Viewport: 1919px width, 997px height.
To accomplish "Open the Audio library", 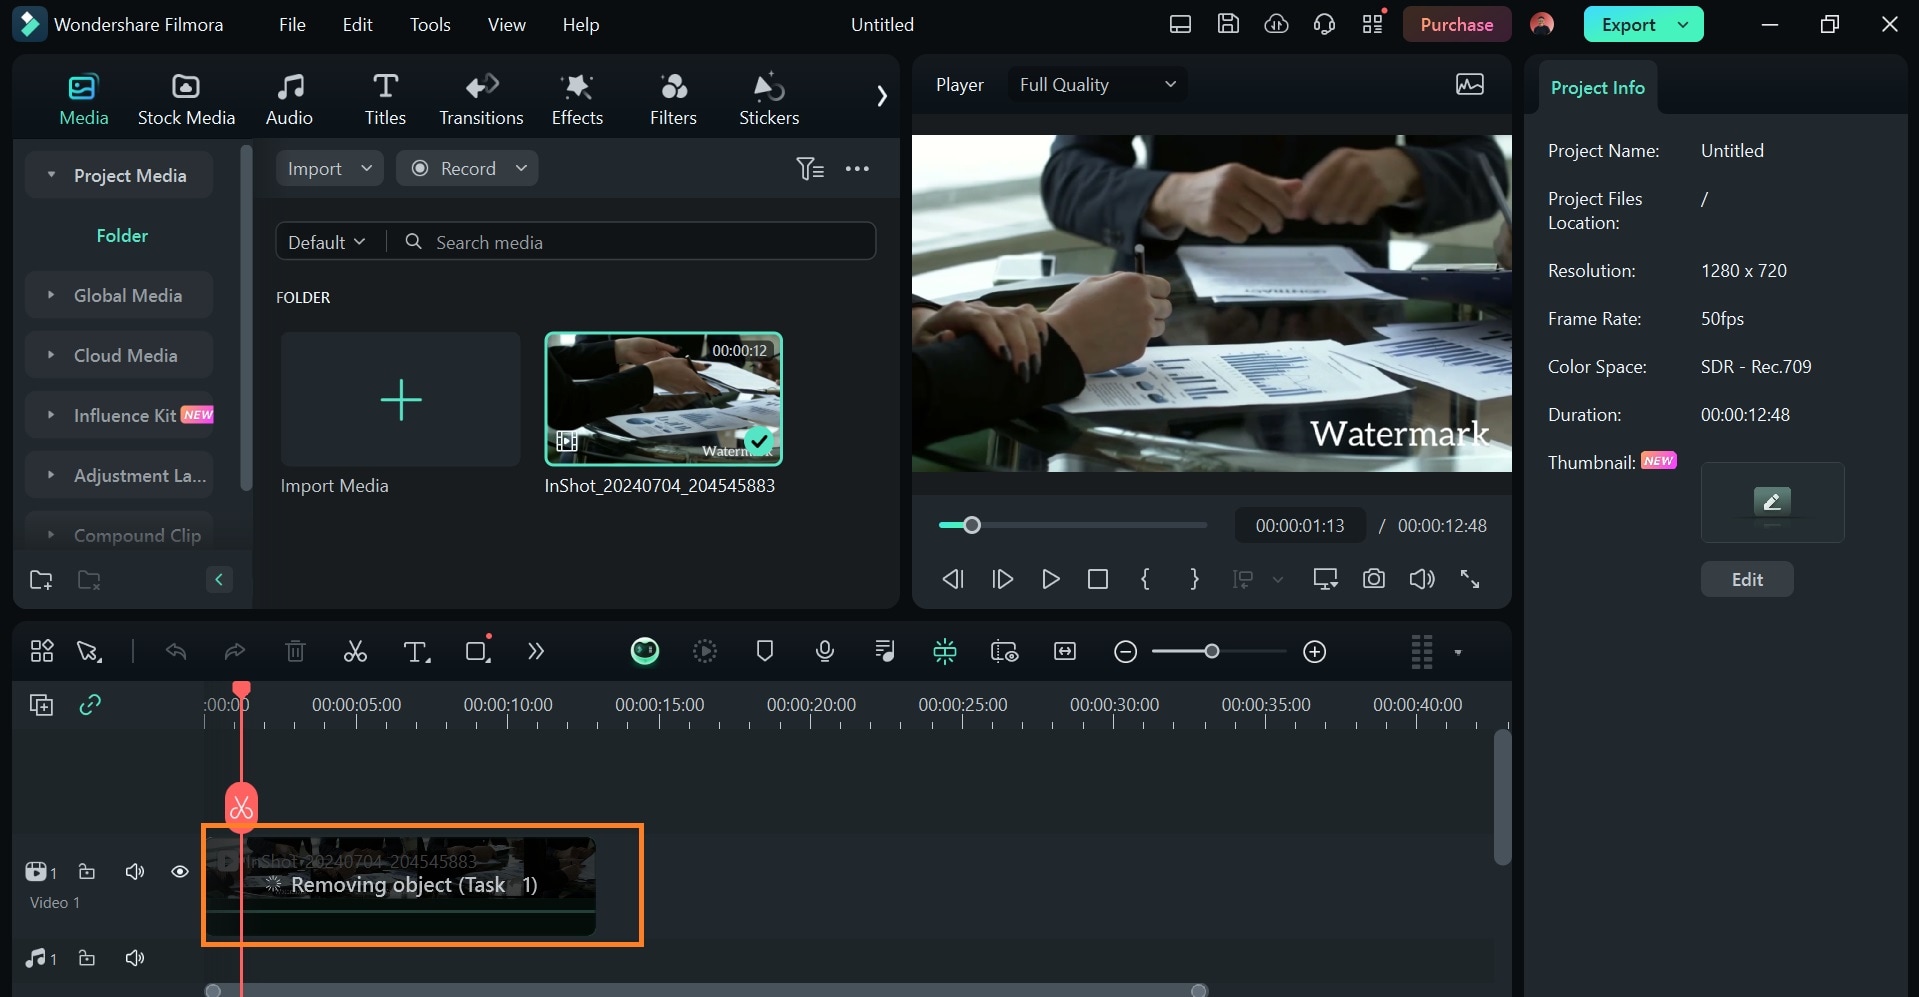I will click(289, 100).
